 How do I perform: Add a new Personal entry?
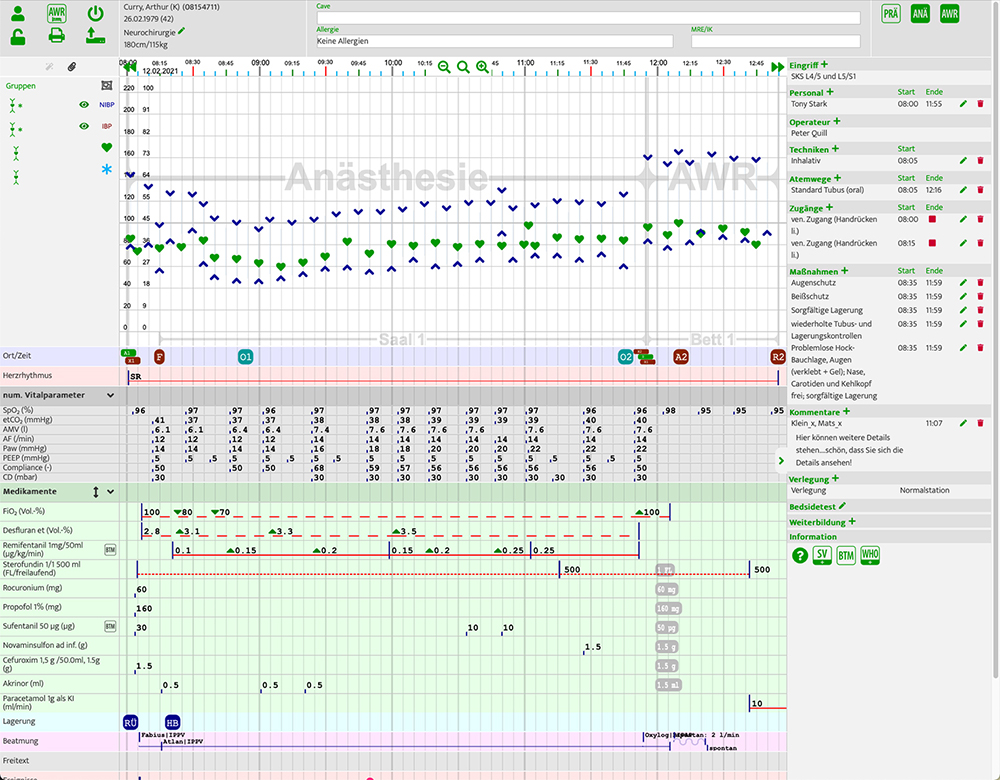pyautogui.click(x=830, y=92)
